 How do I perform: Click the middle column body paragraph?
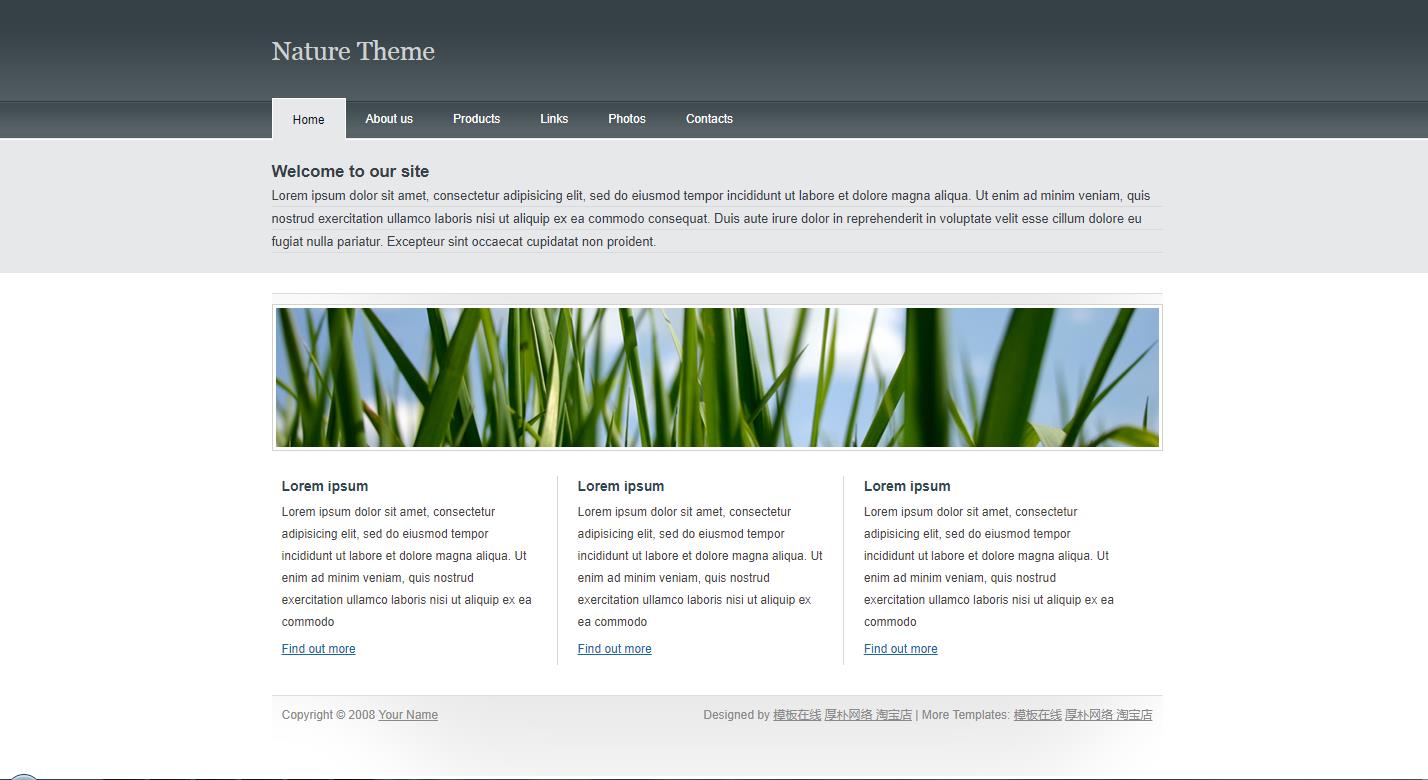700,567
